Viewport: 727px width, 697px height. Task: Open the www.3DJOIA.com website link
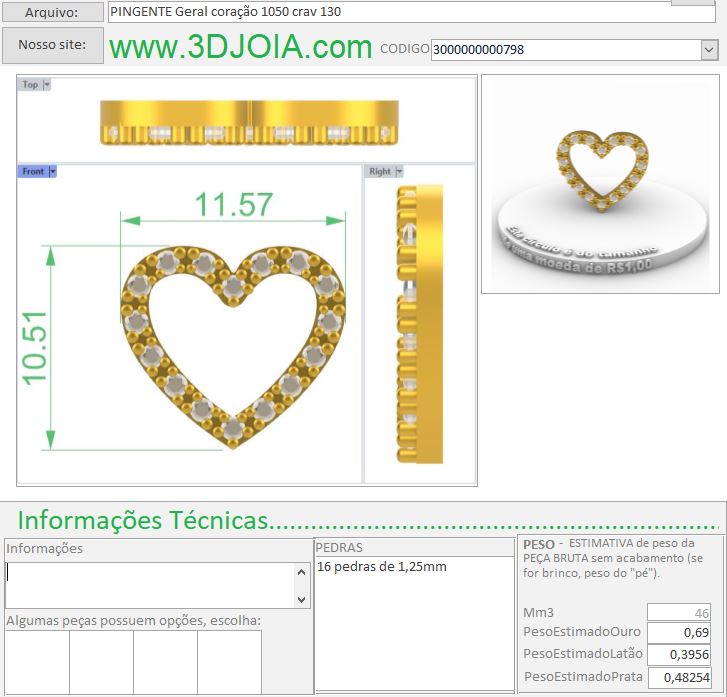point(240,47)
